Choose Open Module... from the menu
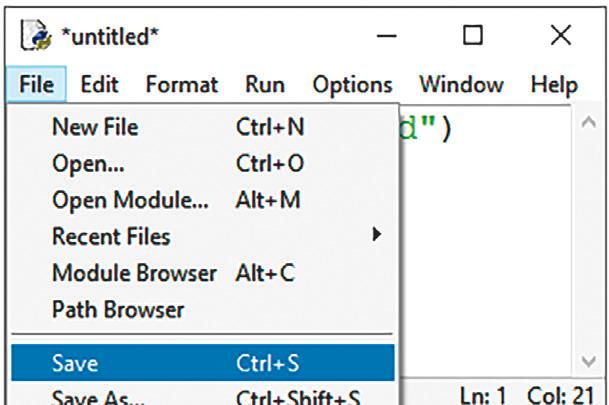This screenshot has width=609, height=405. [130, 200]
